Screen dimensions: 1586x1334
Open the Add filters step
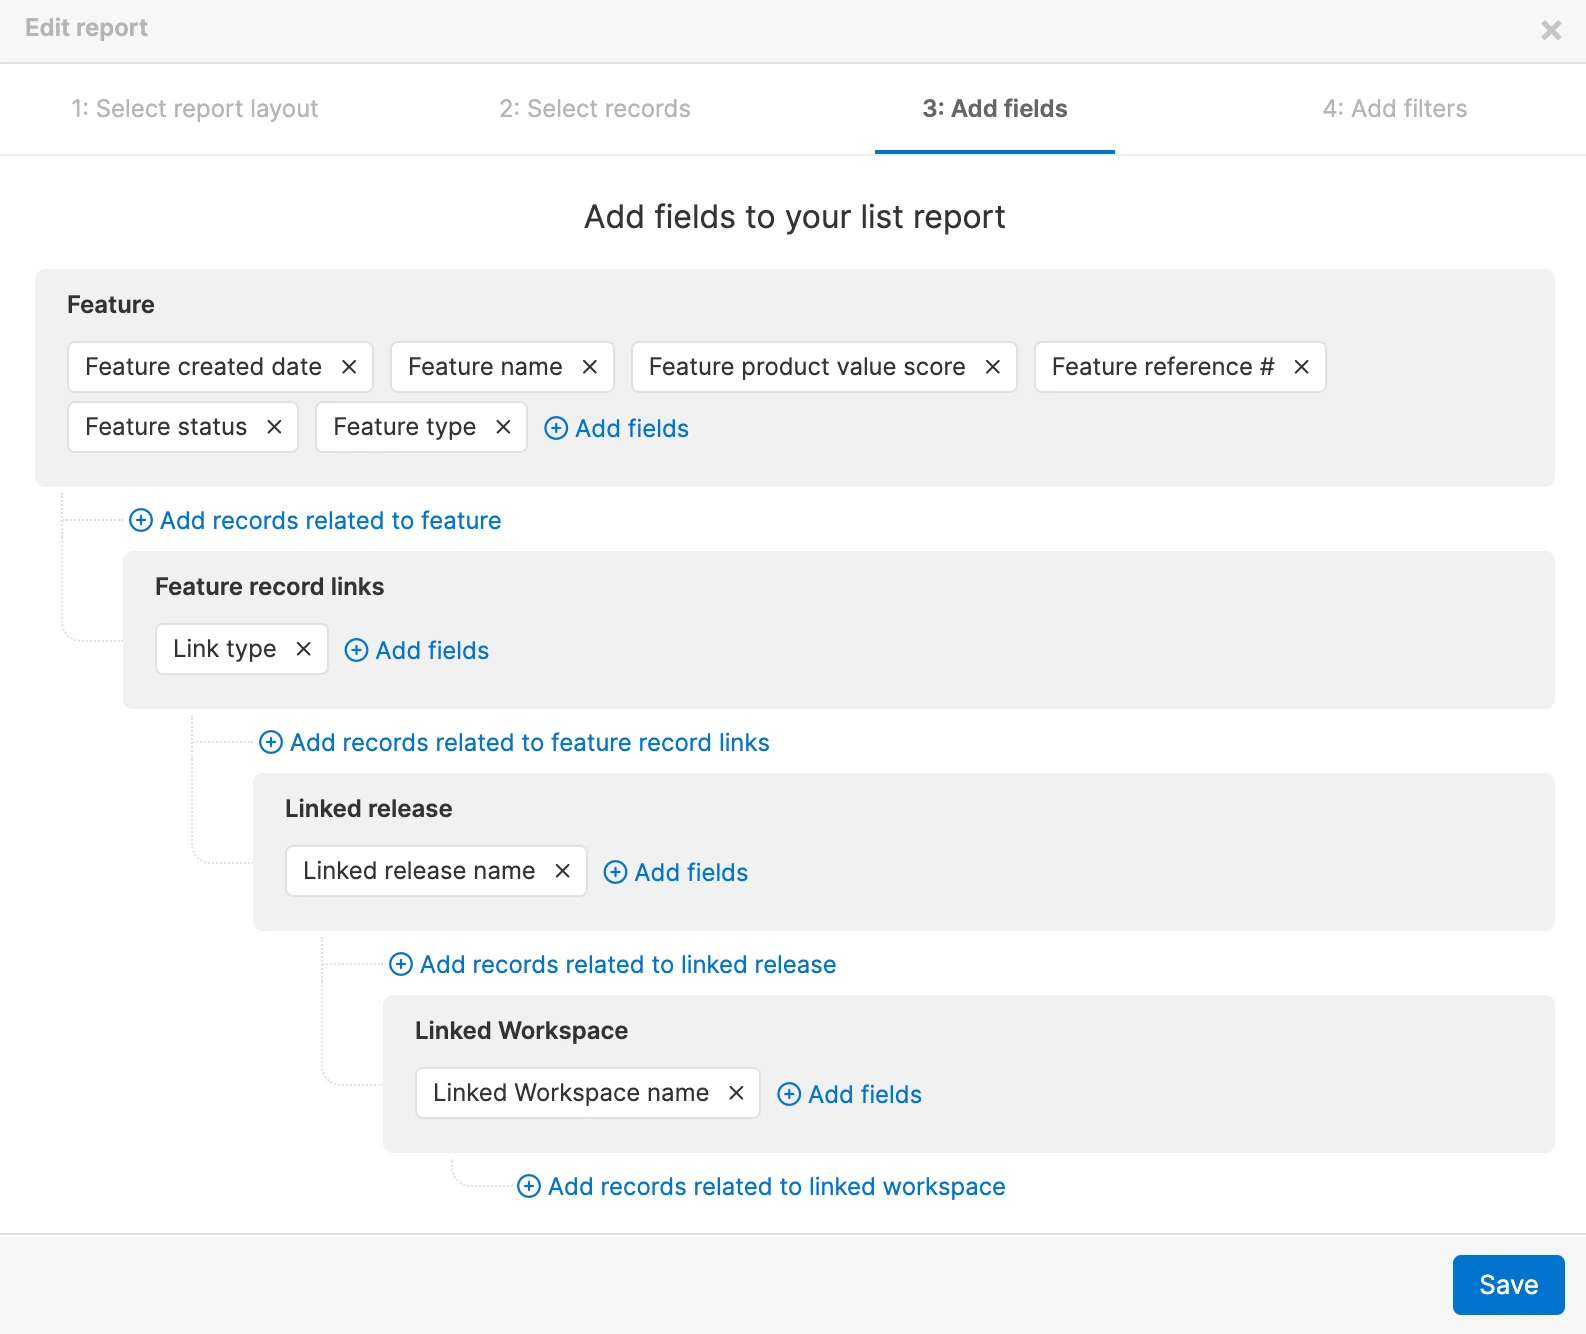[1394, 109]
